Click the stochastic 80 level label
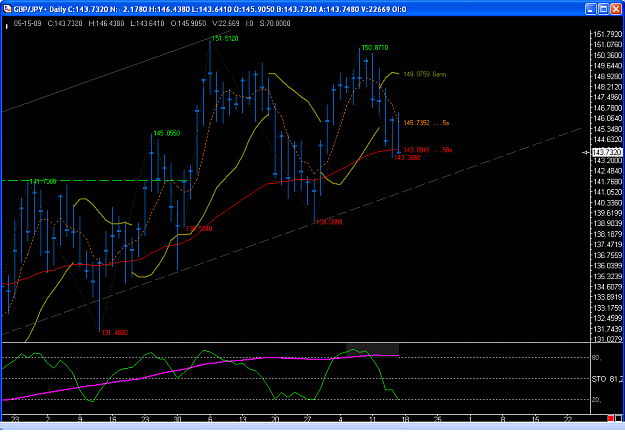 [597, 358]
